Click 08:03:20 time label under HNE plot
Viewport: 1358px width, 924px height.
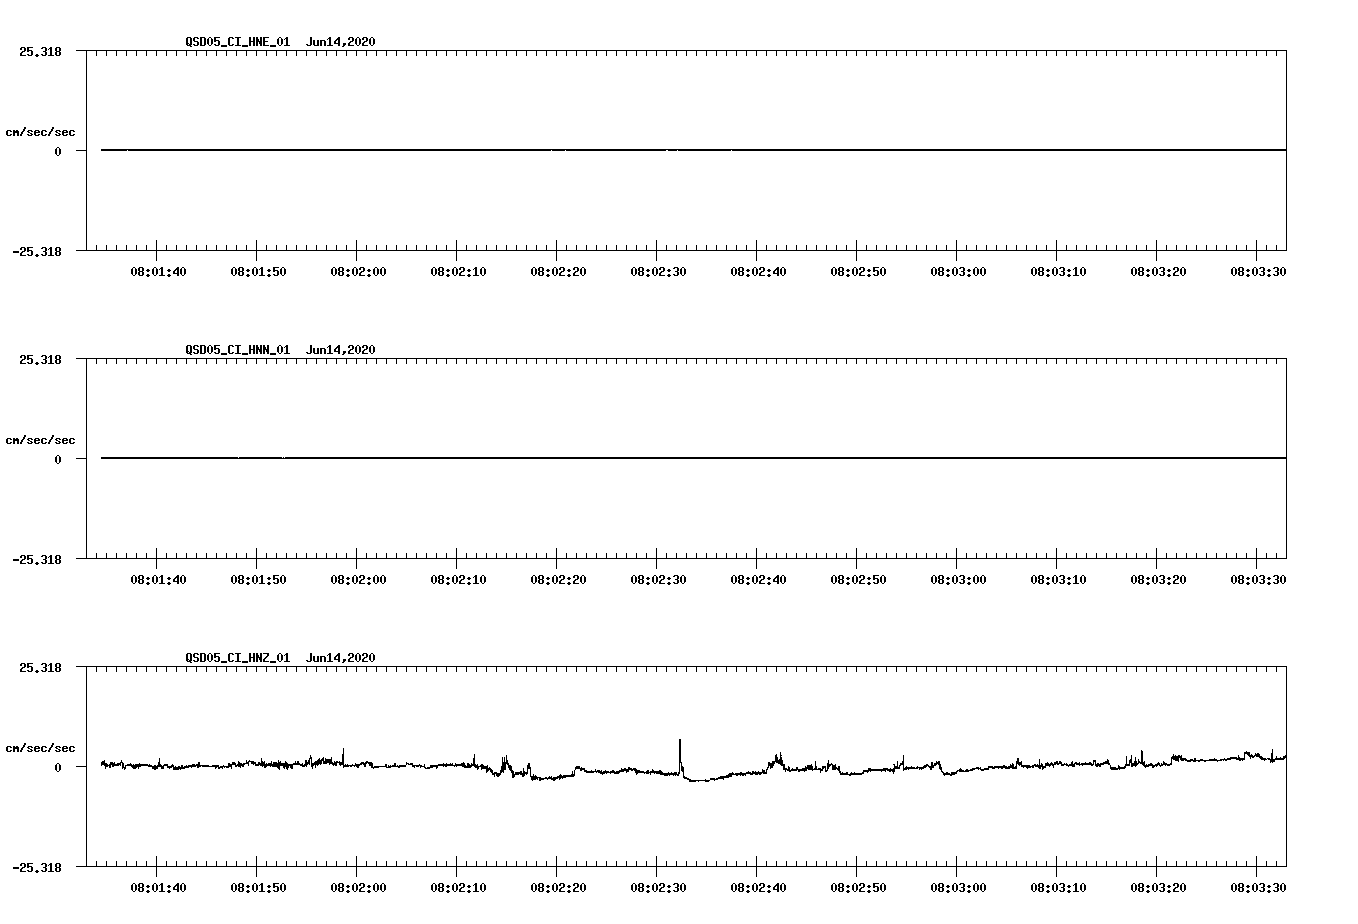(x=1158, y=271)
